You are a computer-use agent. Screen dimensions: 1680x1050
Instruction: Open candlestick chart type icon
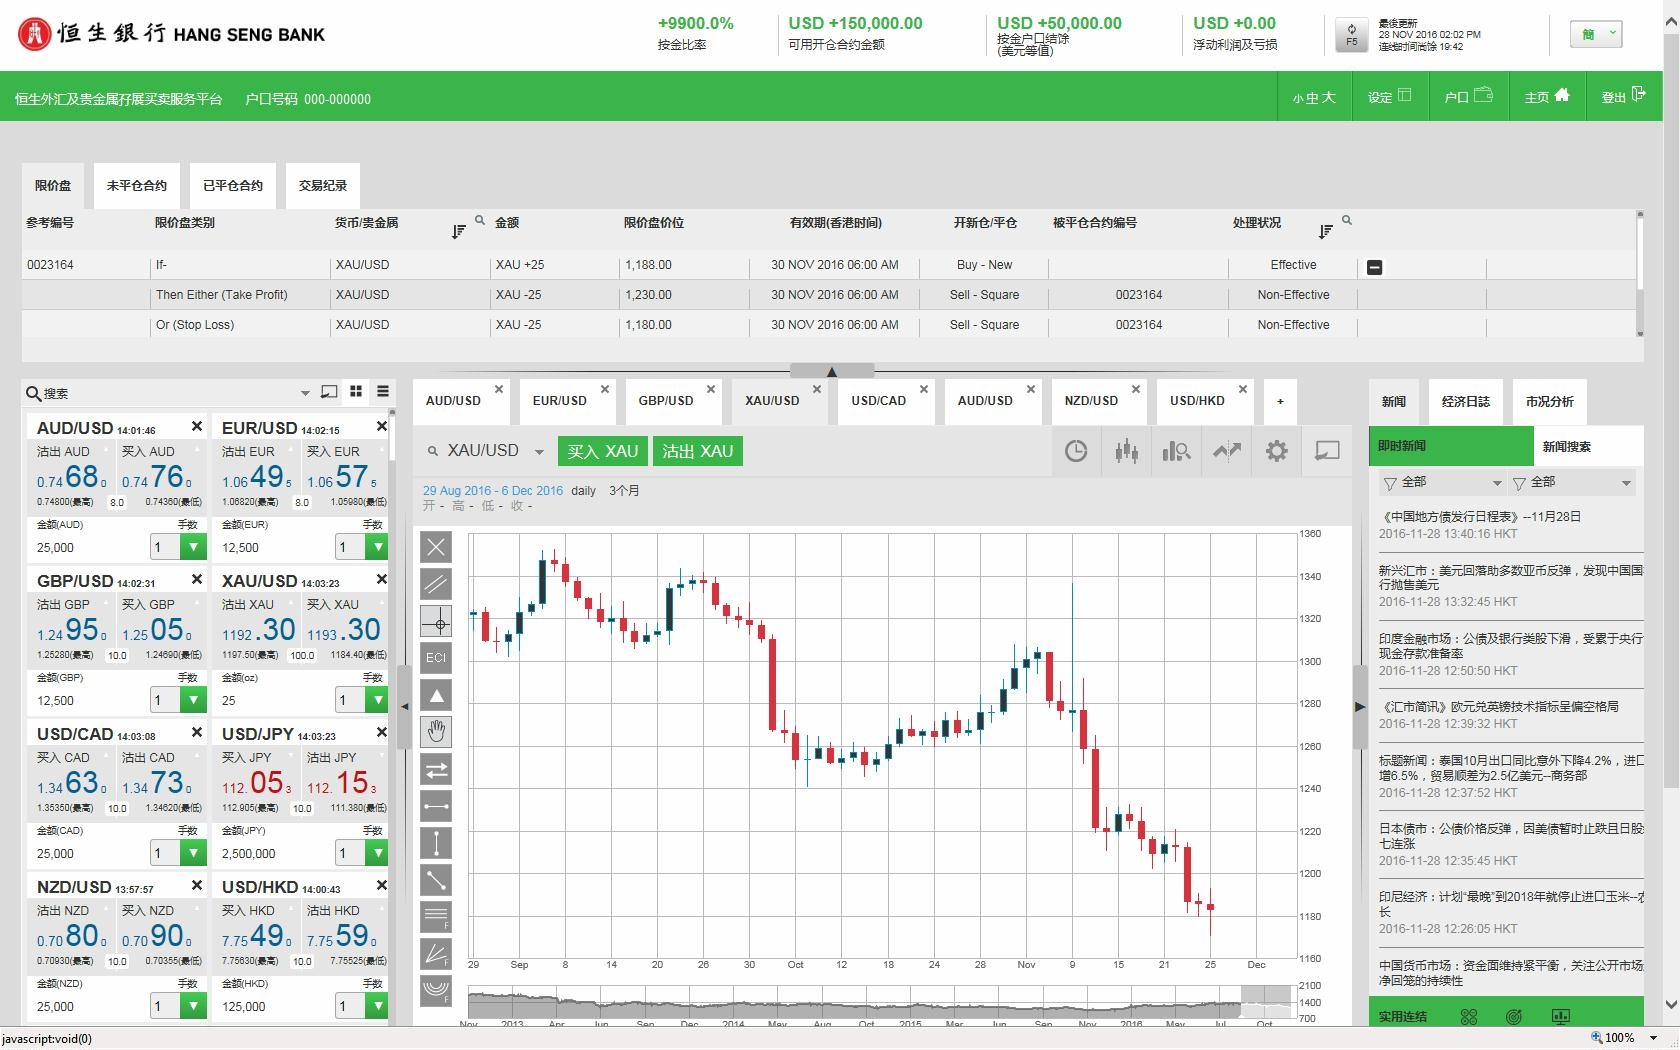[1127, 451]
